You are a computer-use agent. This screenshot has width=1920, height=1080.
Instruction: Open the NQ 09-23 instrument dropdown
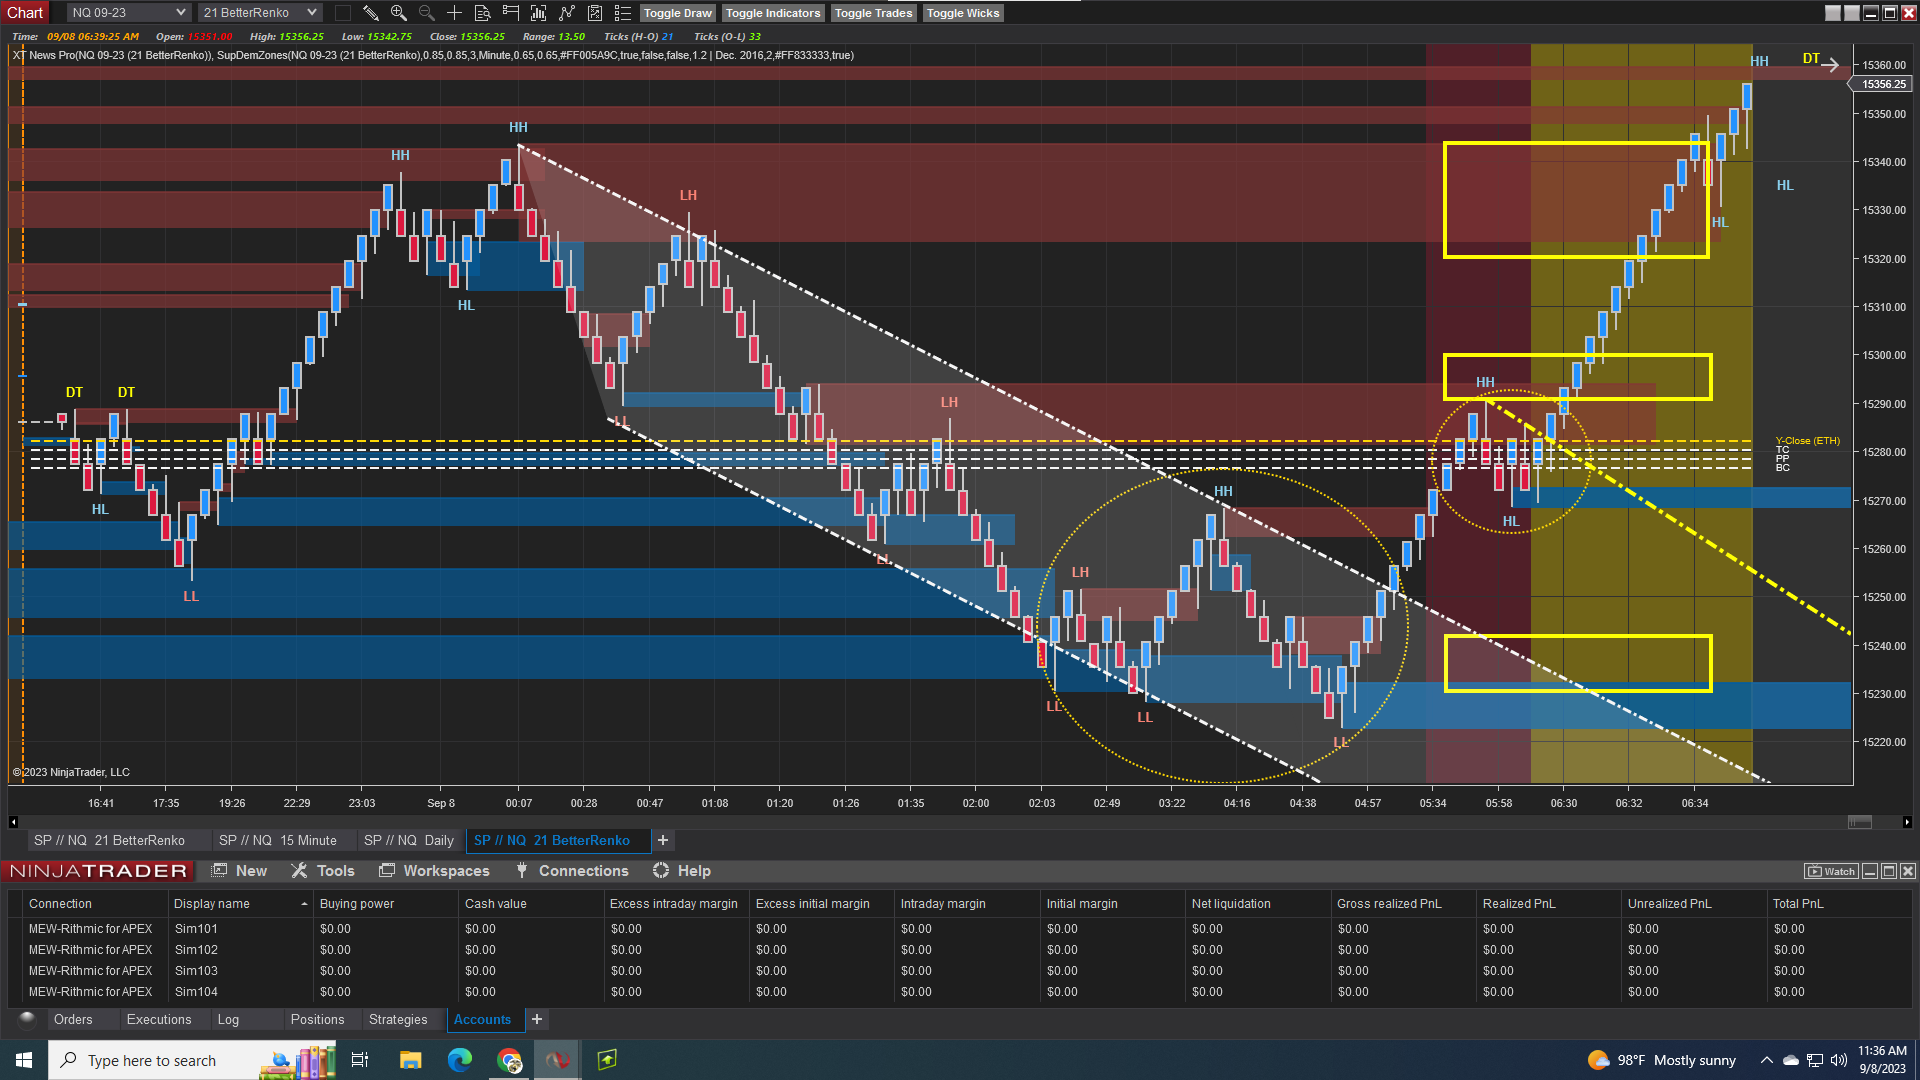tap(128, 13)
